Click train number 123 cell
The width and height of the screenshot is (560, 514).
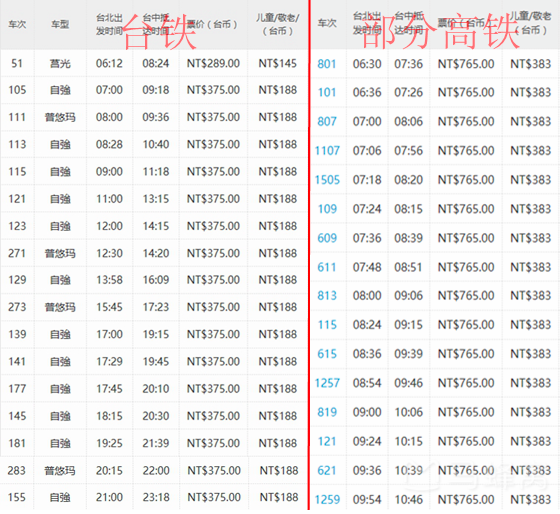pyautogui.click(x=17, y=226)
